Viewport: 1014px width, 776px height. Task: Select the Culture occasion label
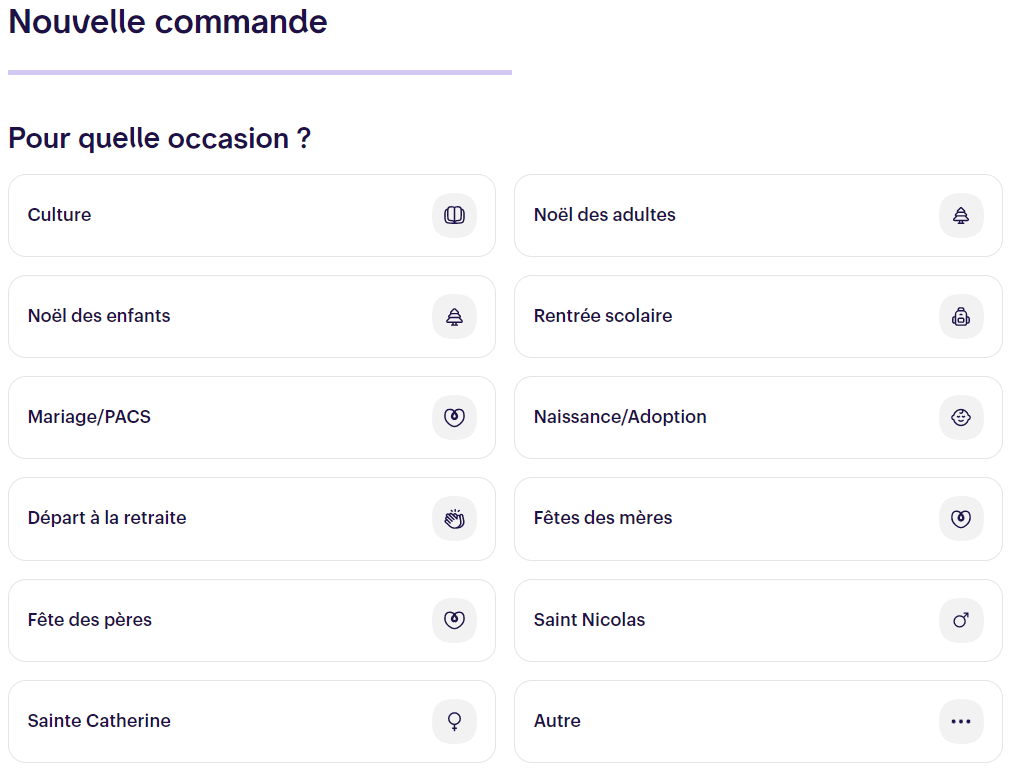59,215
